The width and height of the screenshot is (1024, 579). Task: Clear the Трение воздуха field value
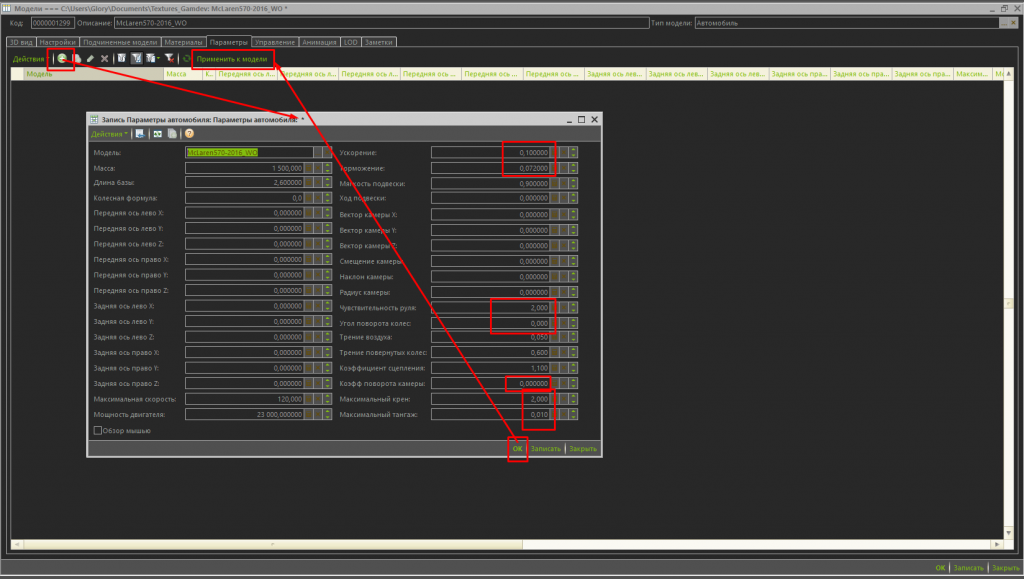click(564, 337)
